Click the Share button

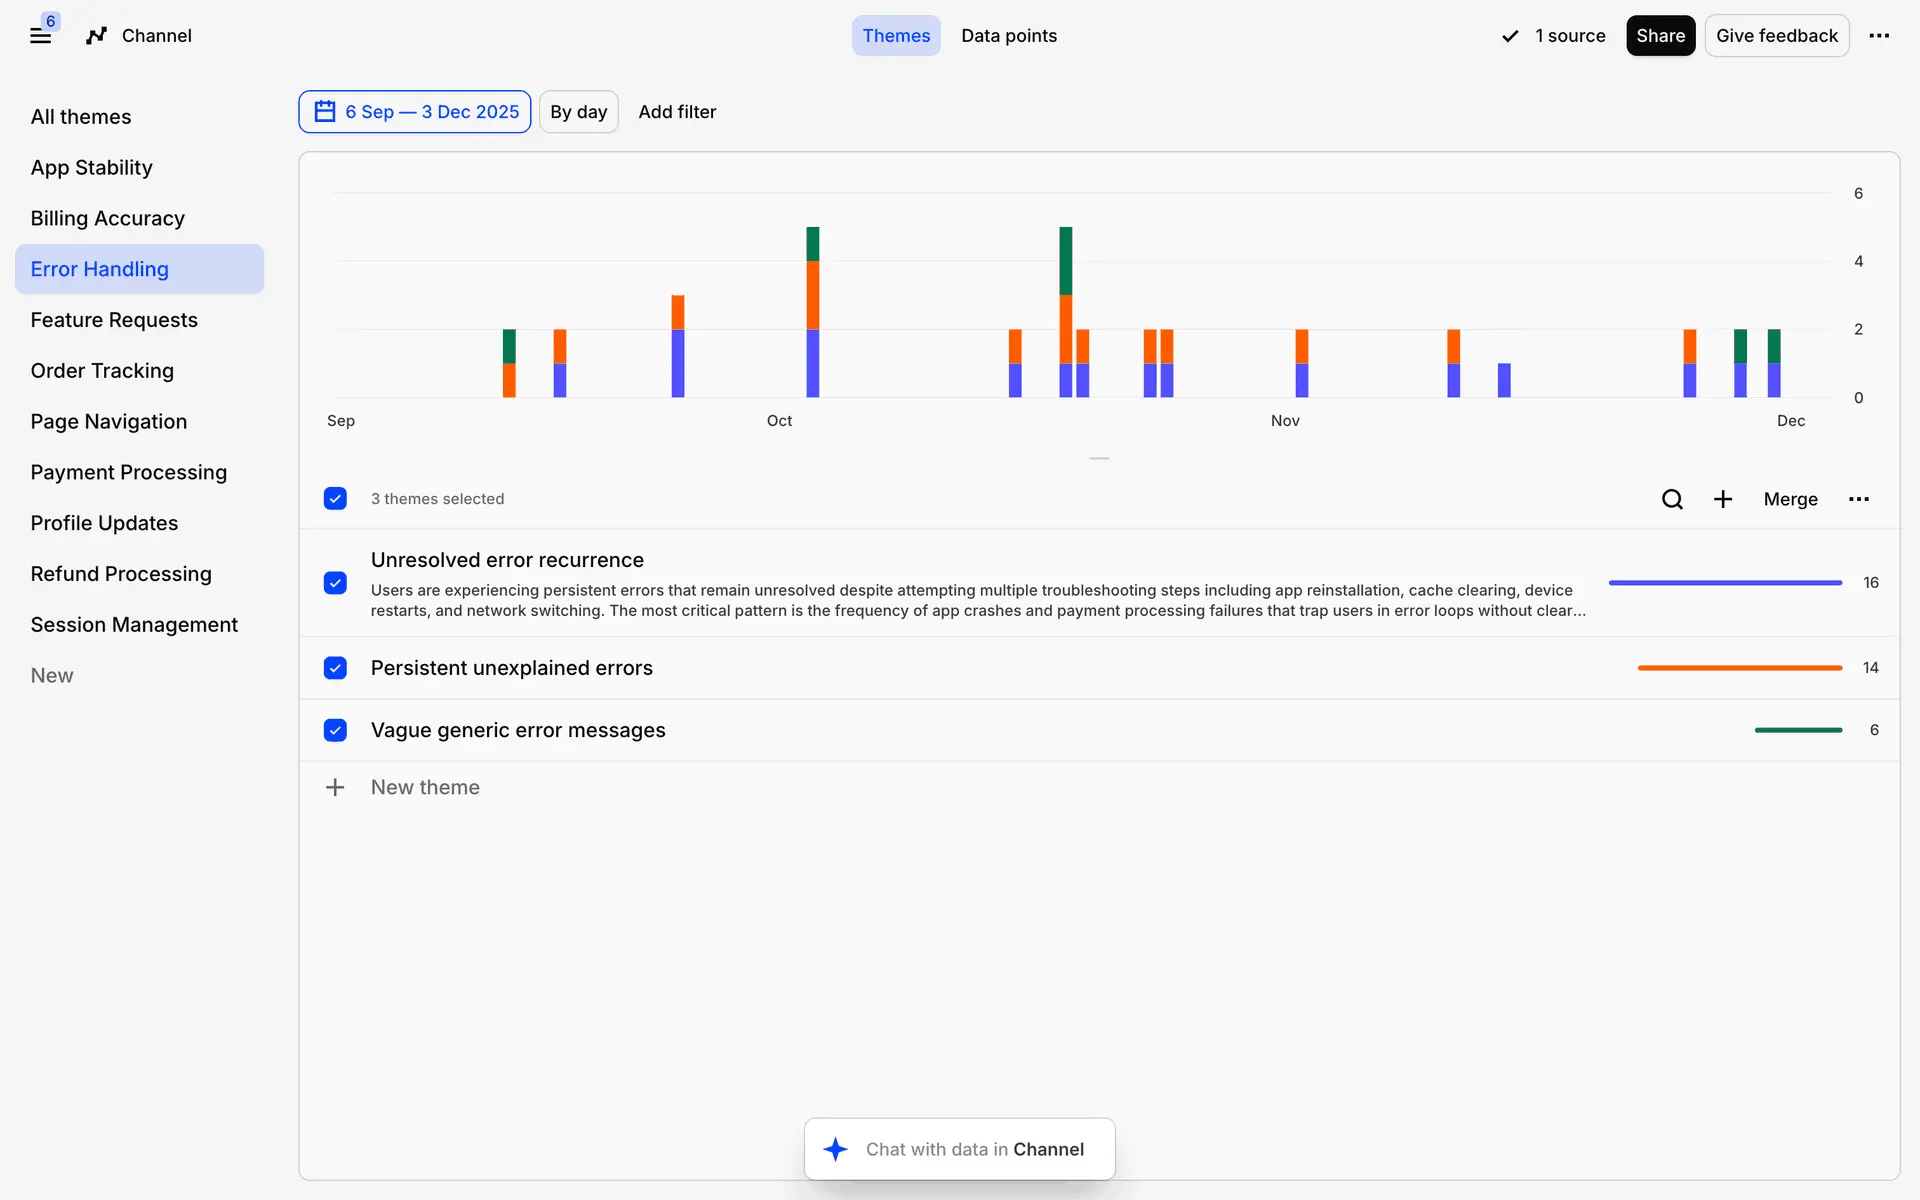(x=1660, y=36)
